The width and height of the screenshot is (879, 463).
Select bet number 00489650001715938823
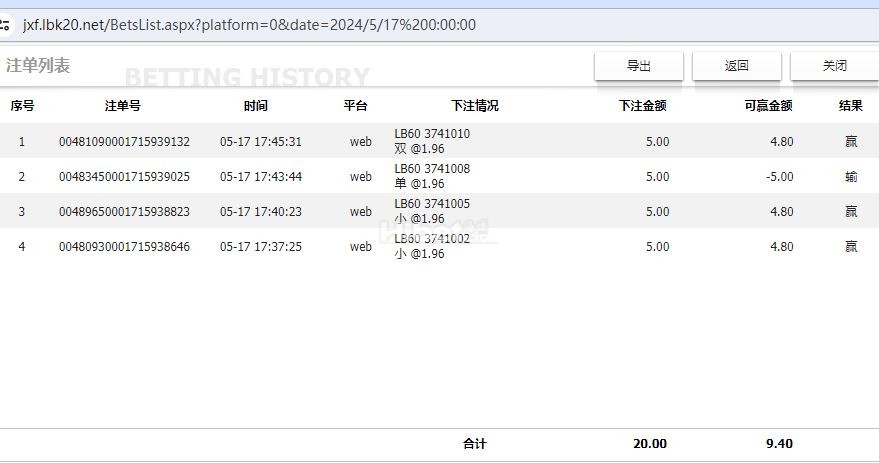[x=124, y=212]
